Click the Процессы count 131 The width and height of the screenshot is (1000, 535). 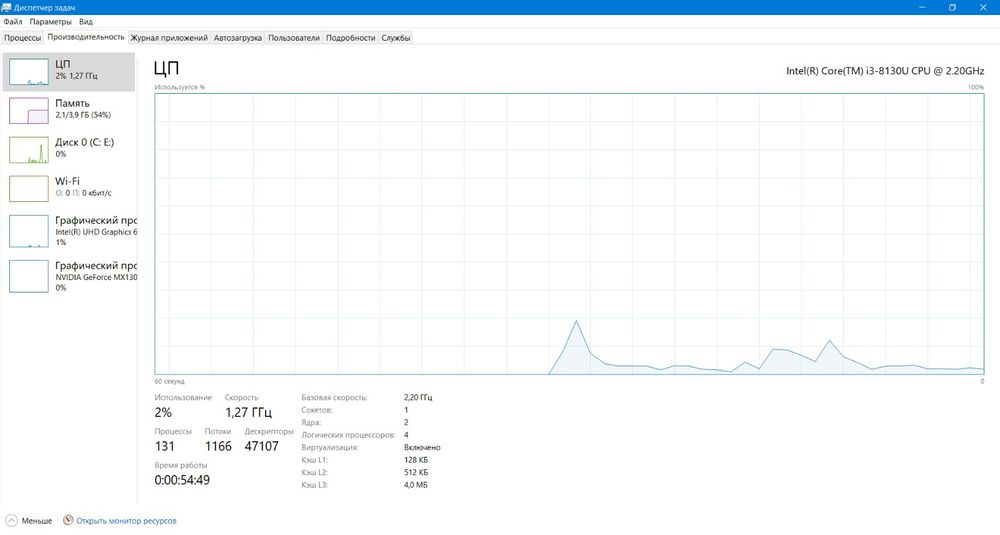point(165,446)
